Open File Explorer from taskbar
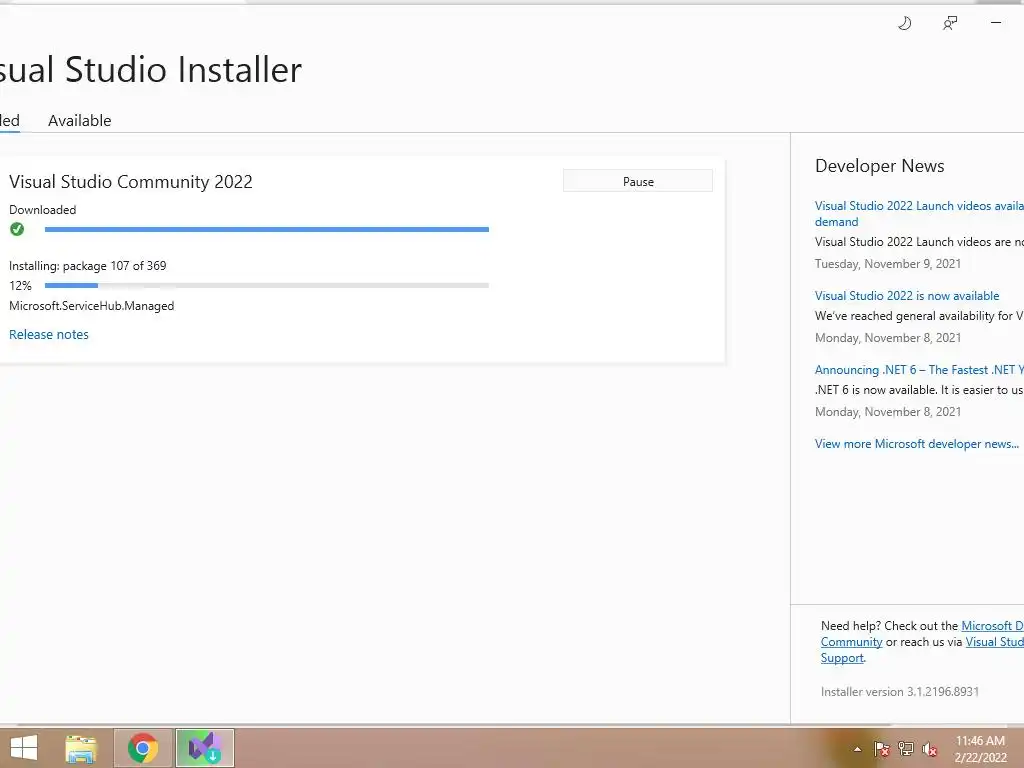The height and width of the screenshot is (768, 1024). [81, 748]
